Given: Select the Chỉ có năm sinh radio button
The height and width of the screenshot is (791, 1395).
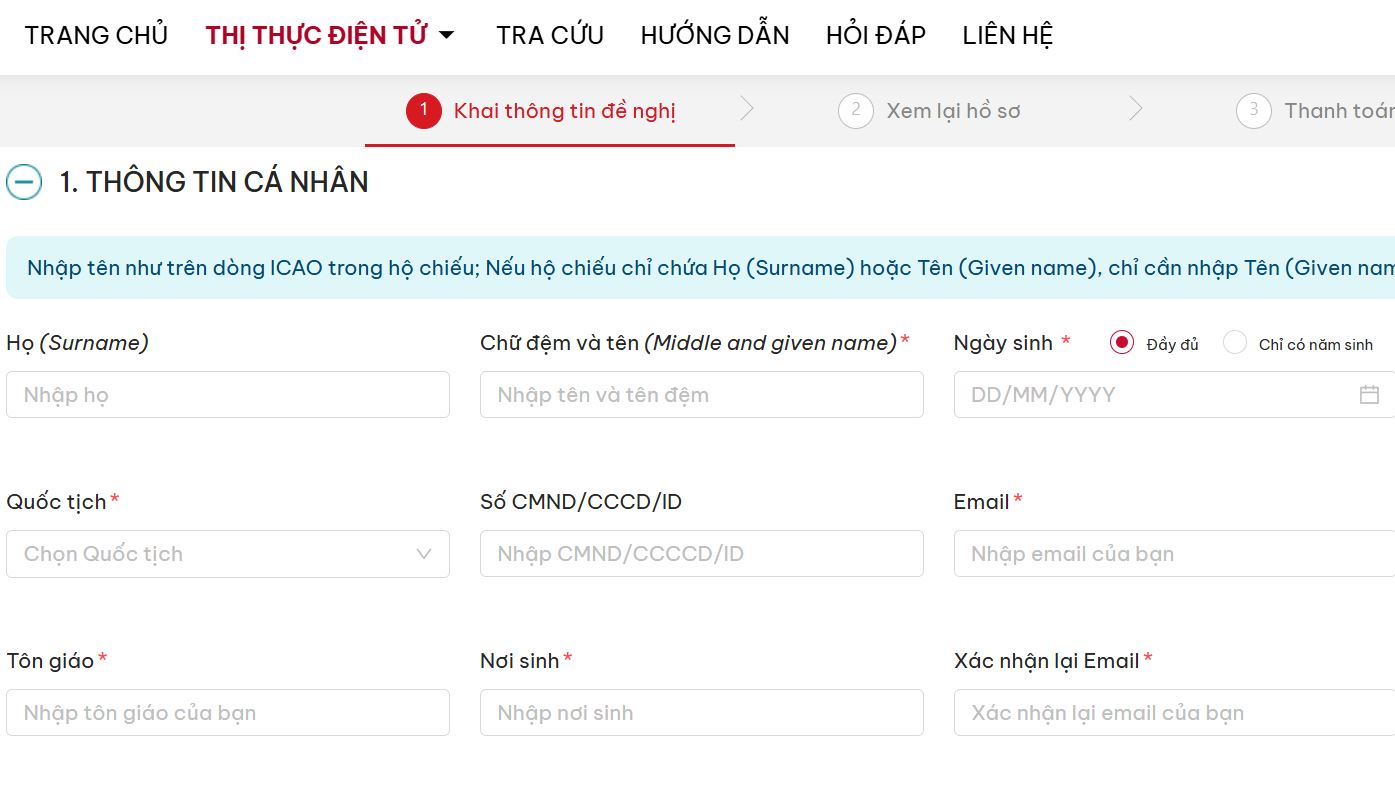Looking at the screenshot, I should coord(1233,342).
